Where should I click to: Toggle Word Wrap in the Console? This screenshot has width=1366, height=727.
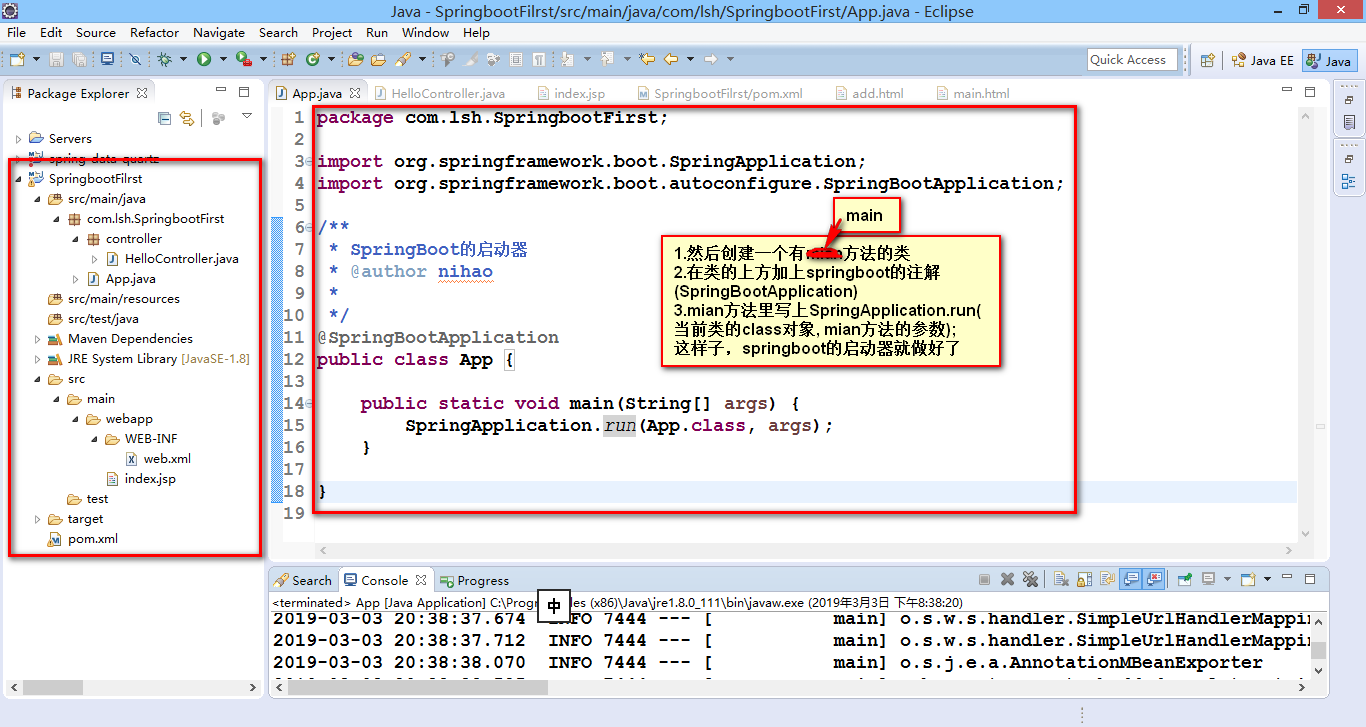1107,579
